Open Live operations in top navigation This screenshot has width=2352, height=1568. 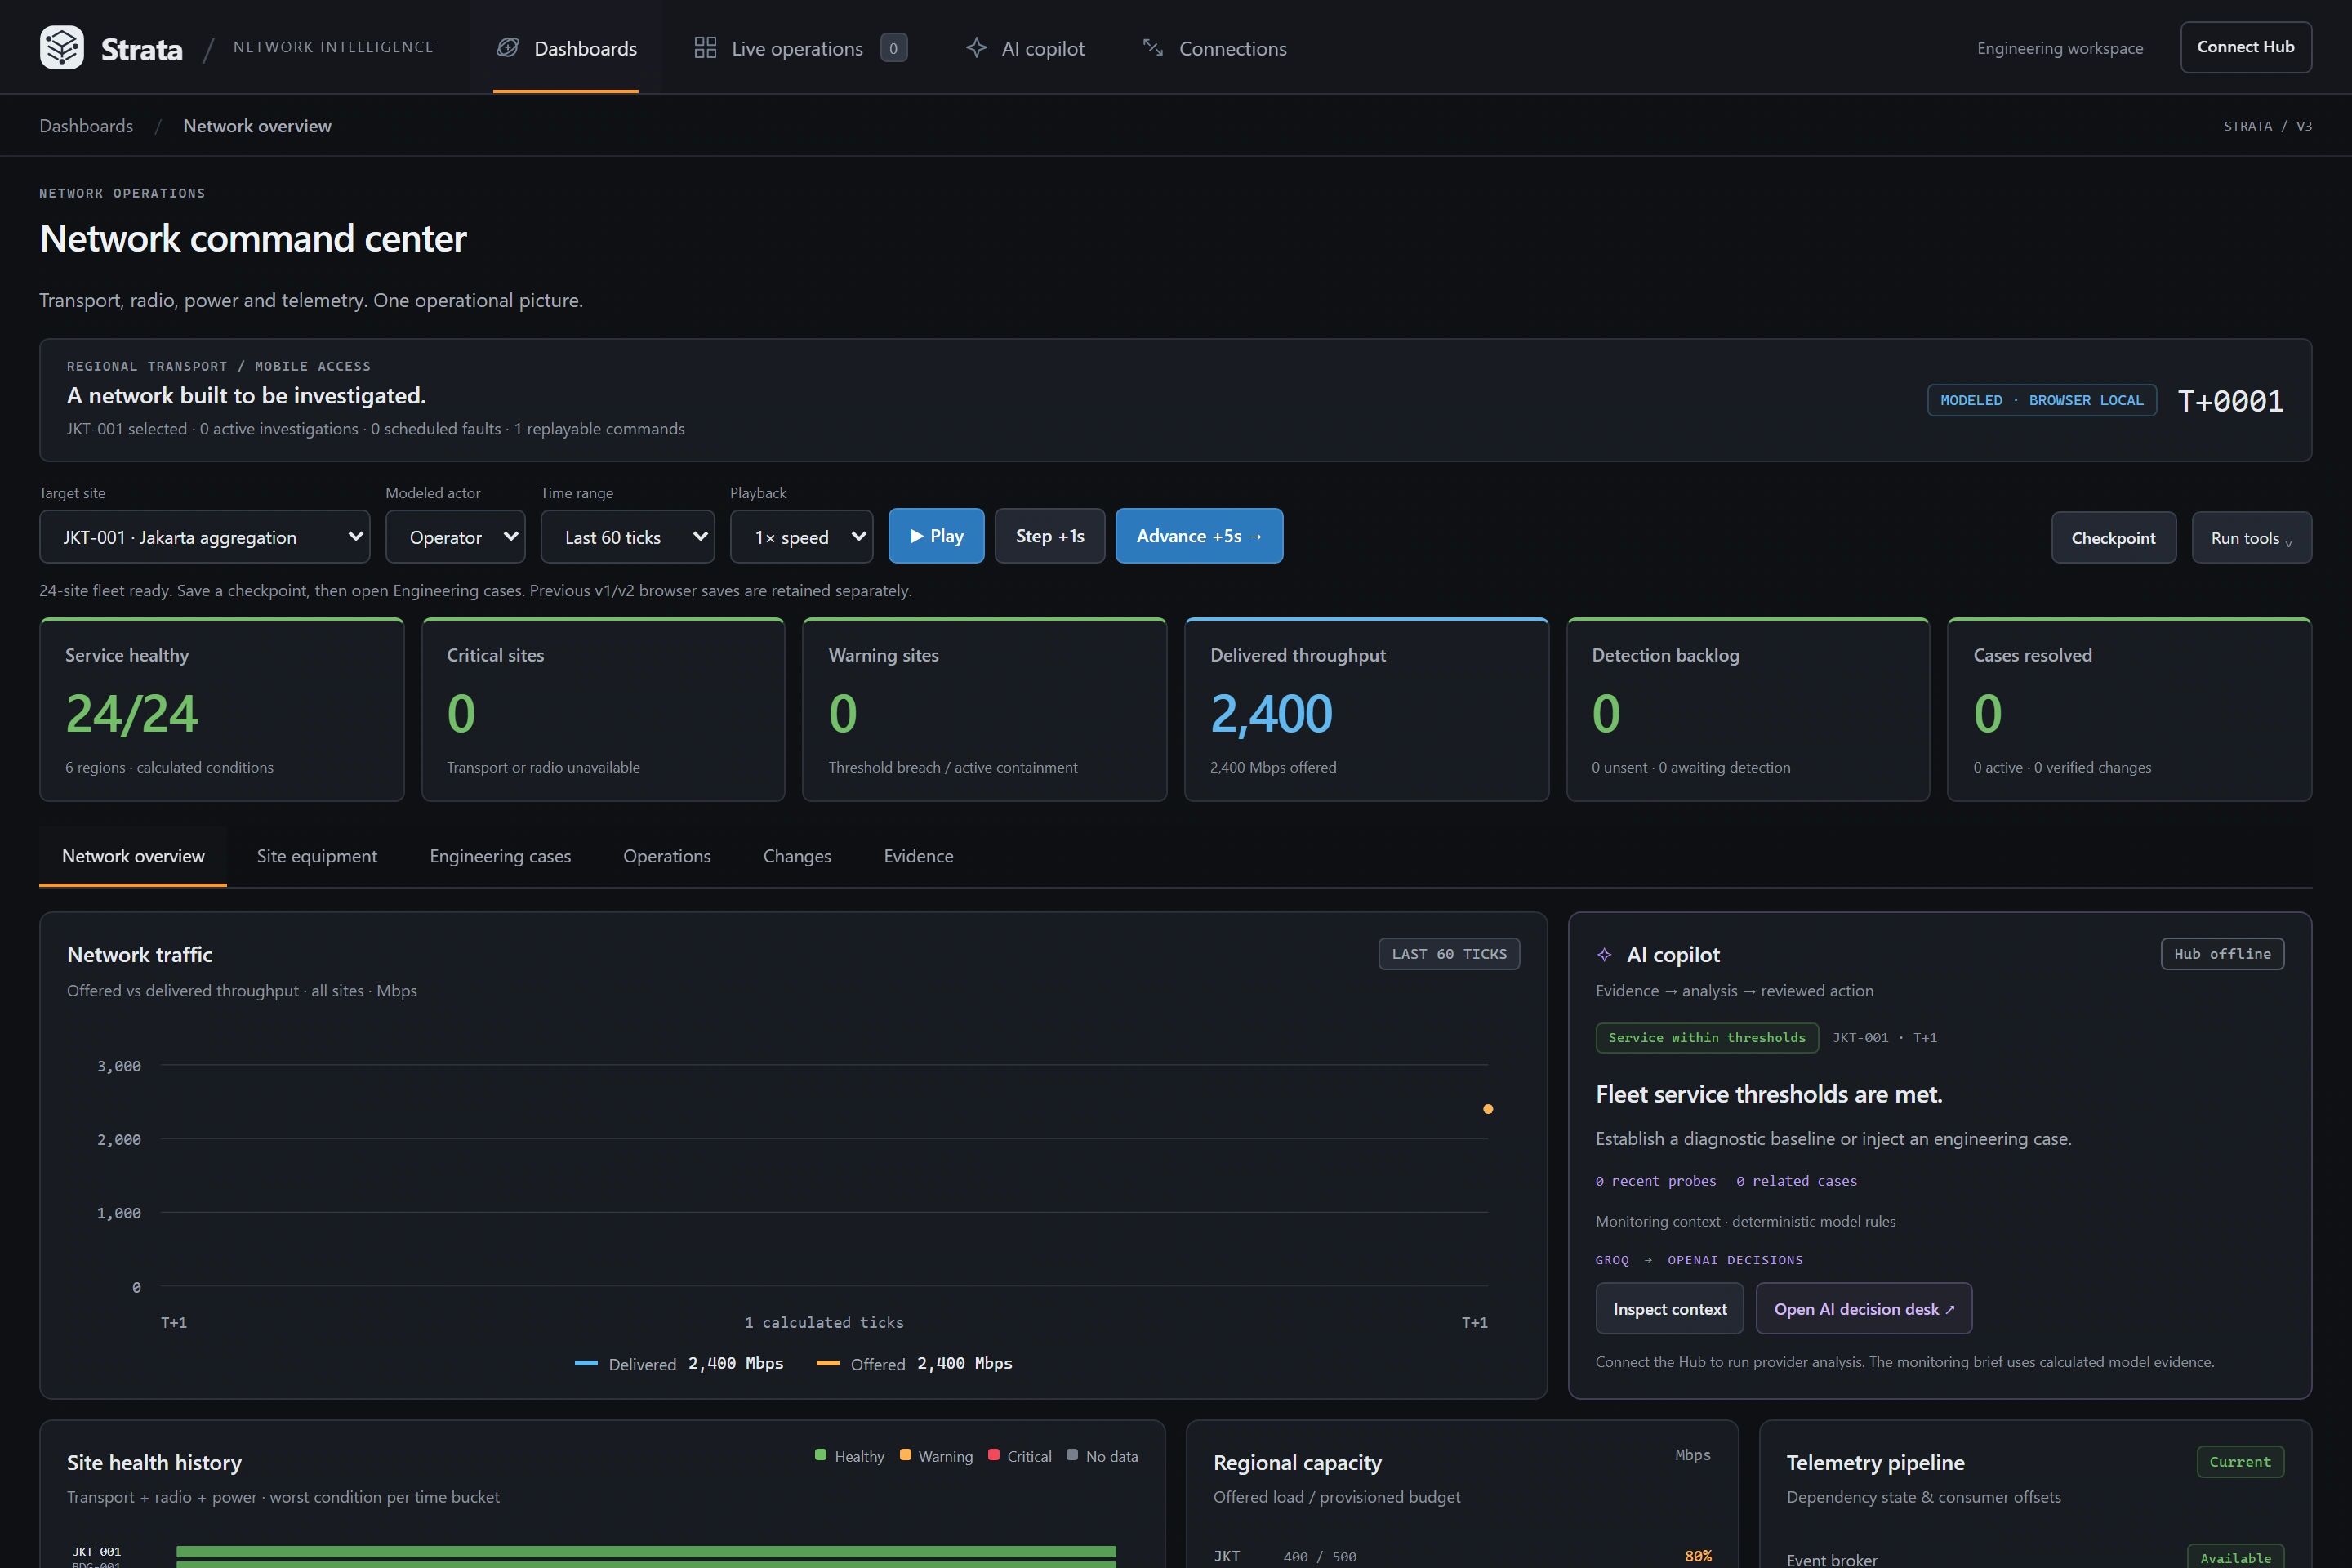coord(800,48)
